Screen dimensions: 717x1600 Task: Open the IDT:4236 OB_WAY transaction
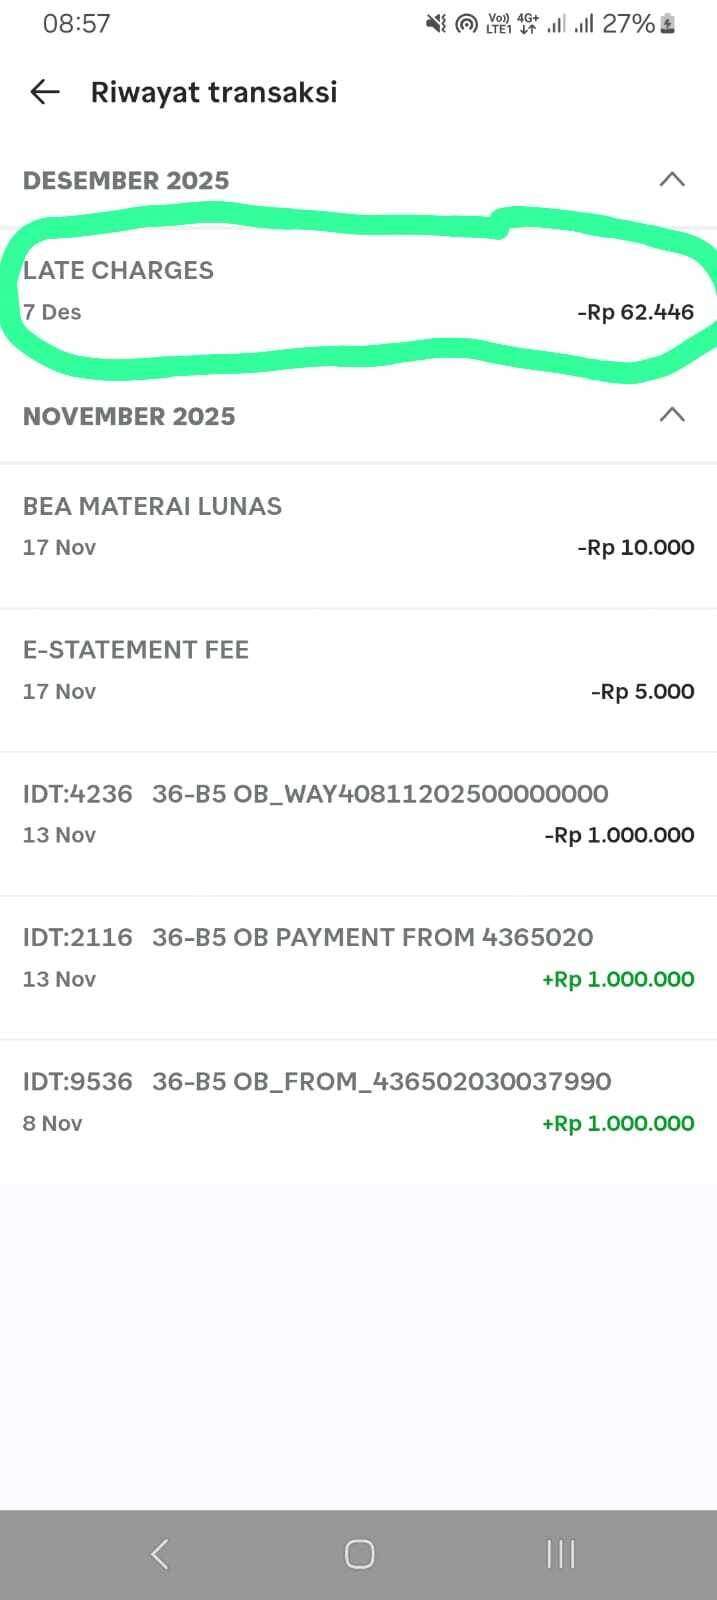point(358,814)
